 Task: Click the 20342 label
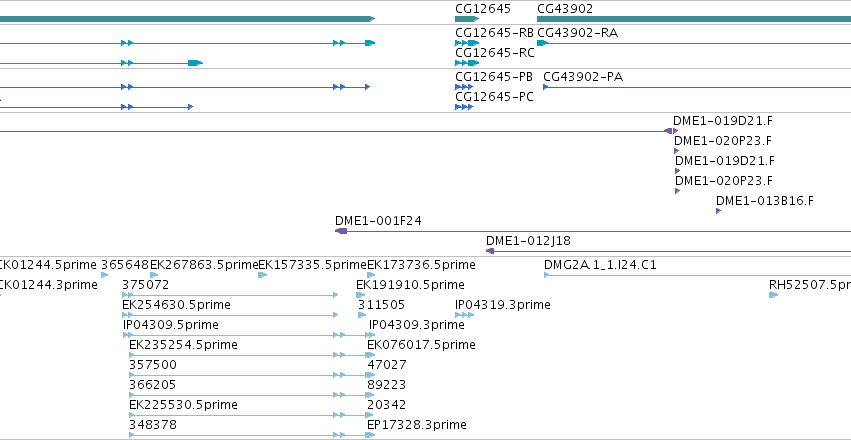tap(386, 405)
